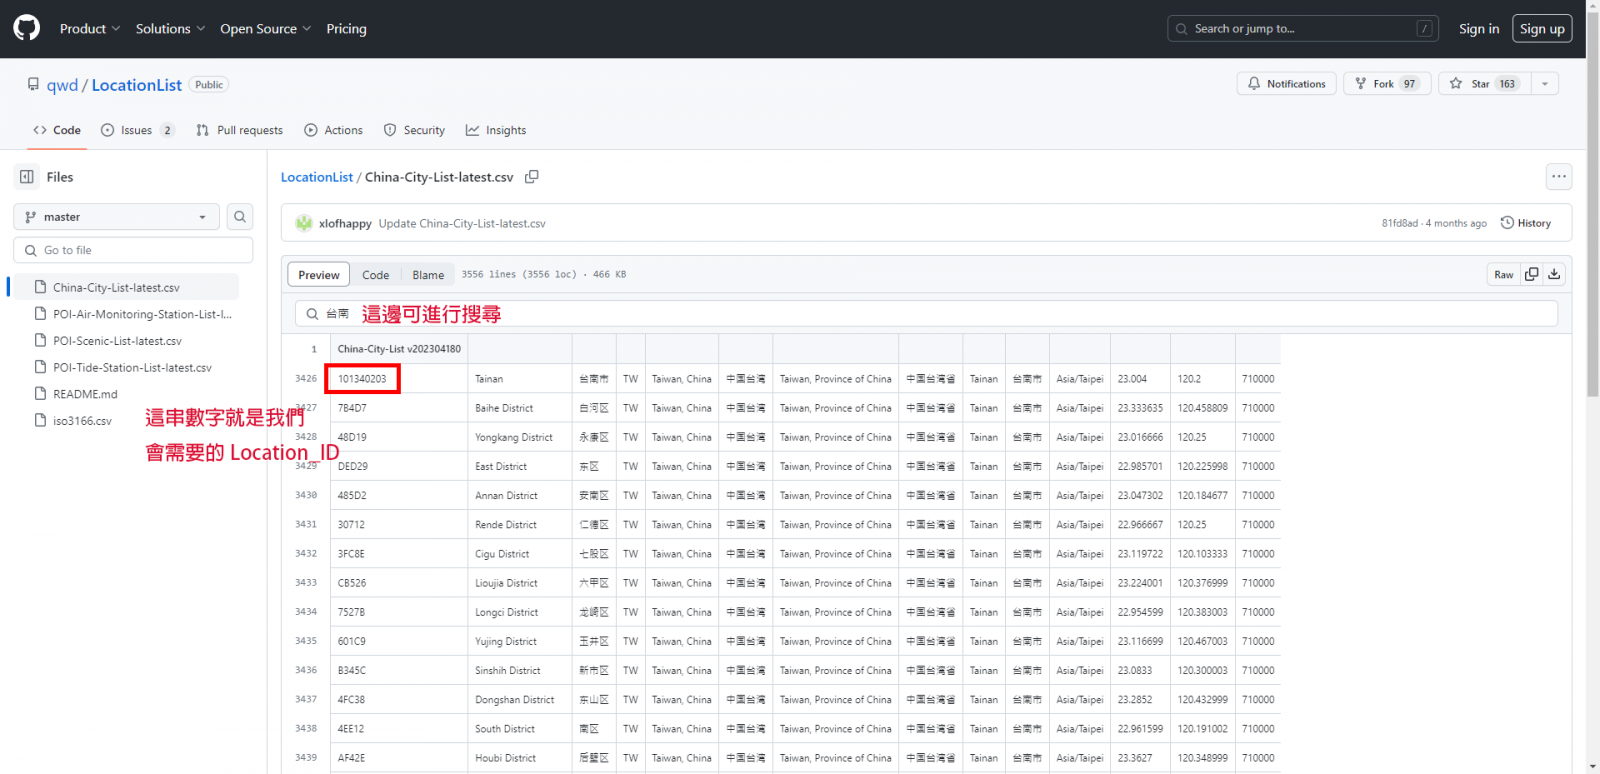1600x774 pixels.
Task: Star the repository
Action: click(x=1485, y=84)
